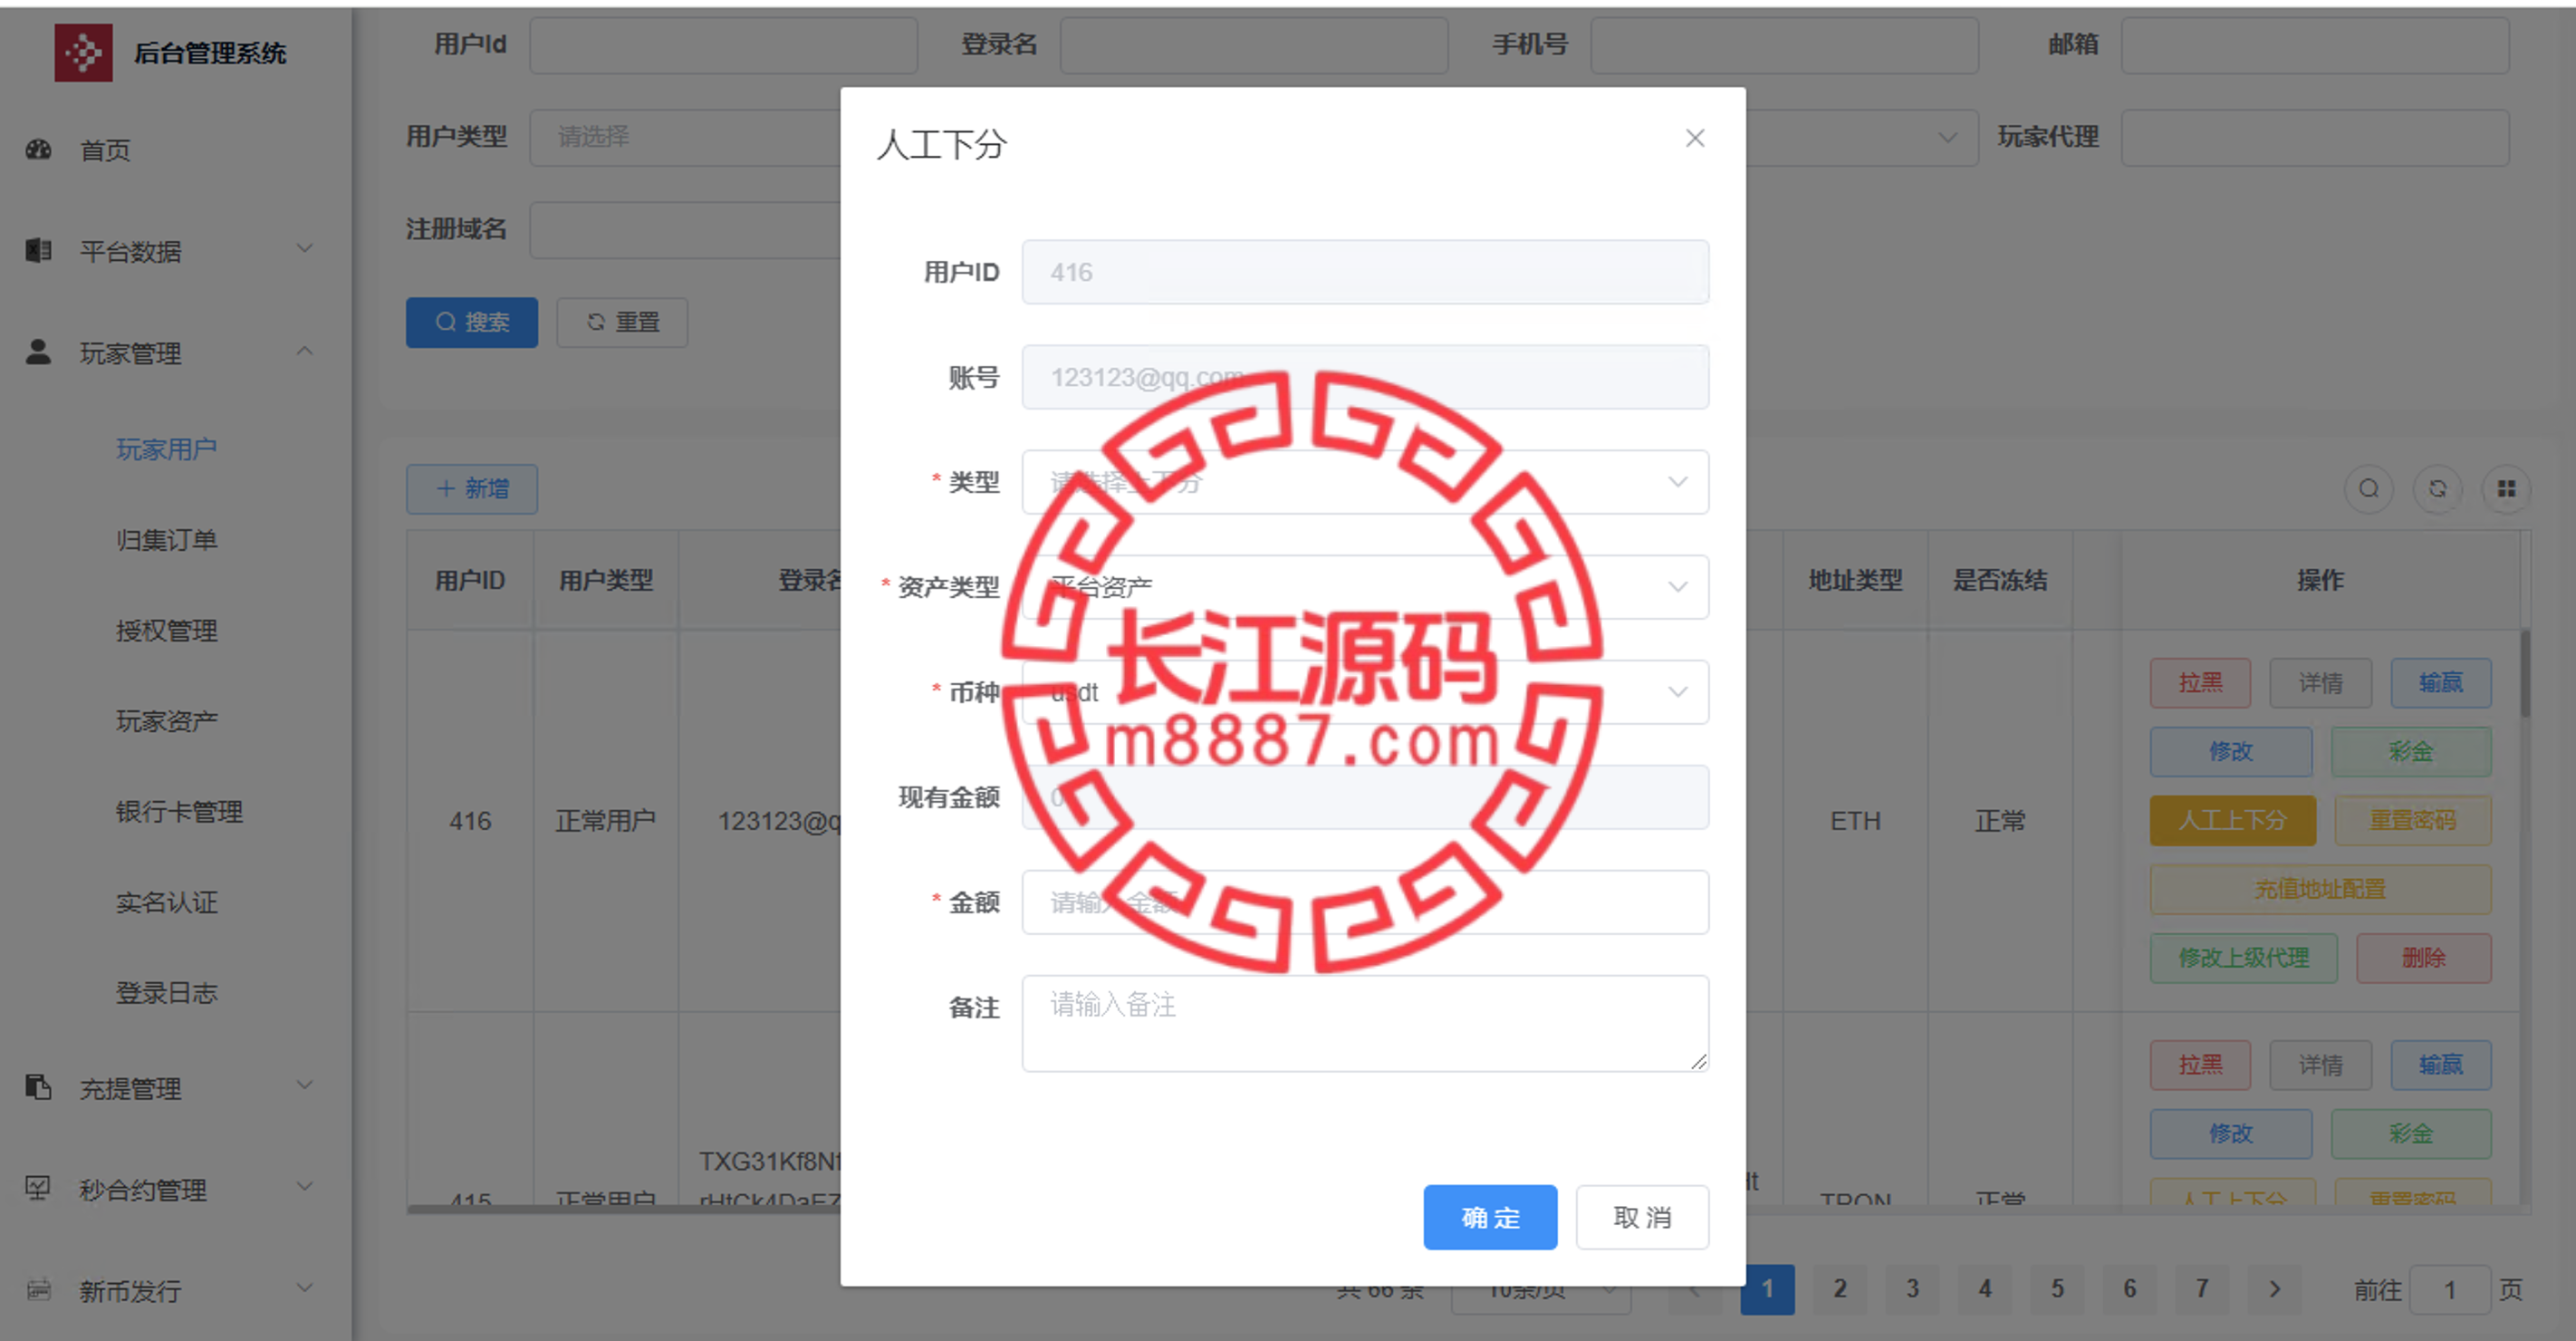Click the 用户ID field showing 416
This screenshot has width=2576, height=1341.
(1365, 272)
